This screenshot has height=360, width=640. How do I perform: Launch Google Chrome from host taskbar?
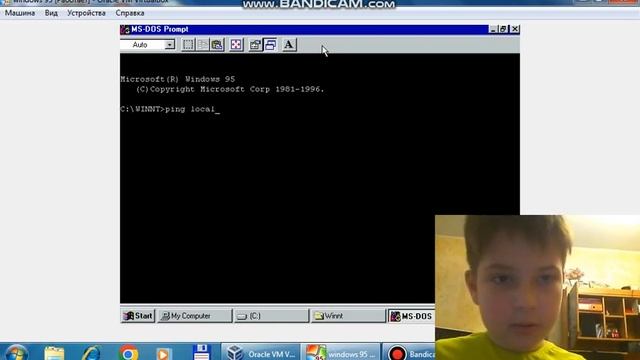coord(129,353)
